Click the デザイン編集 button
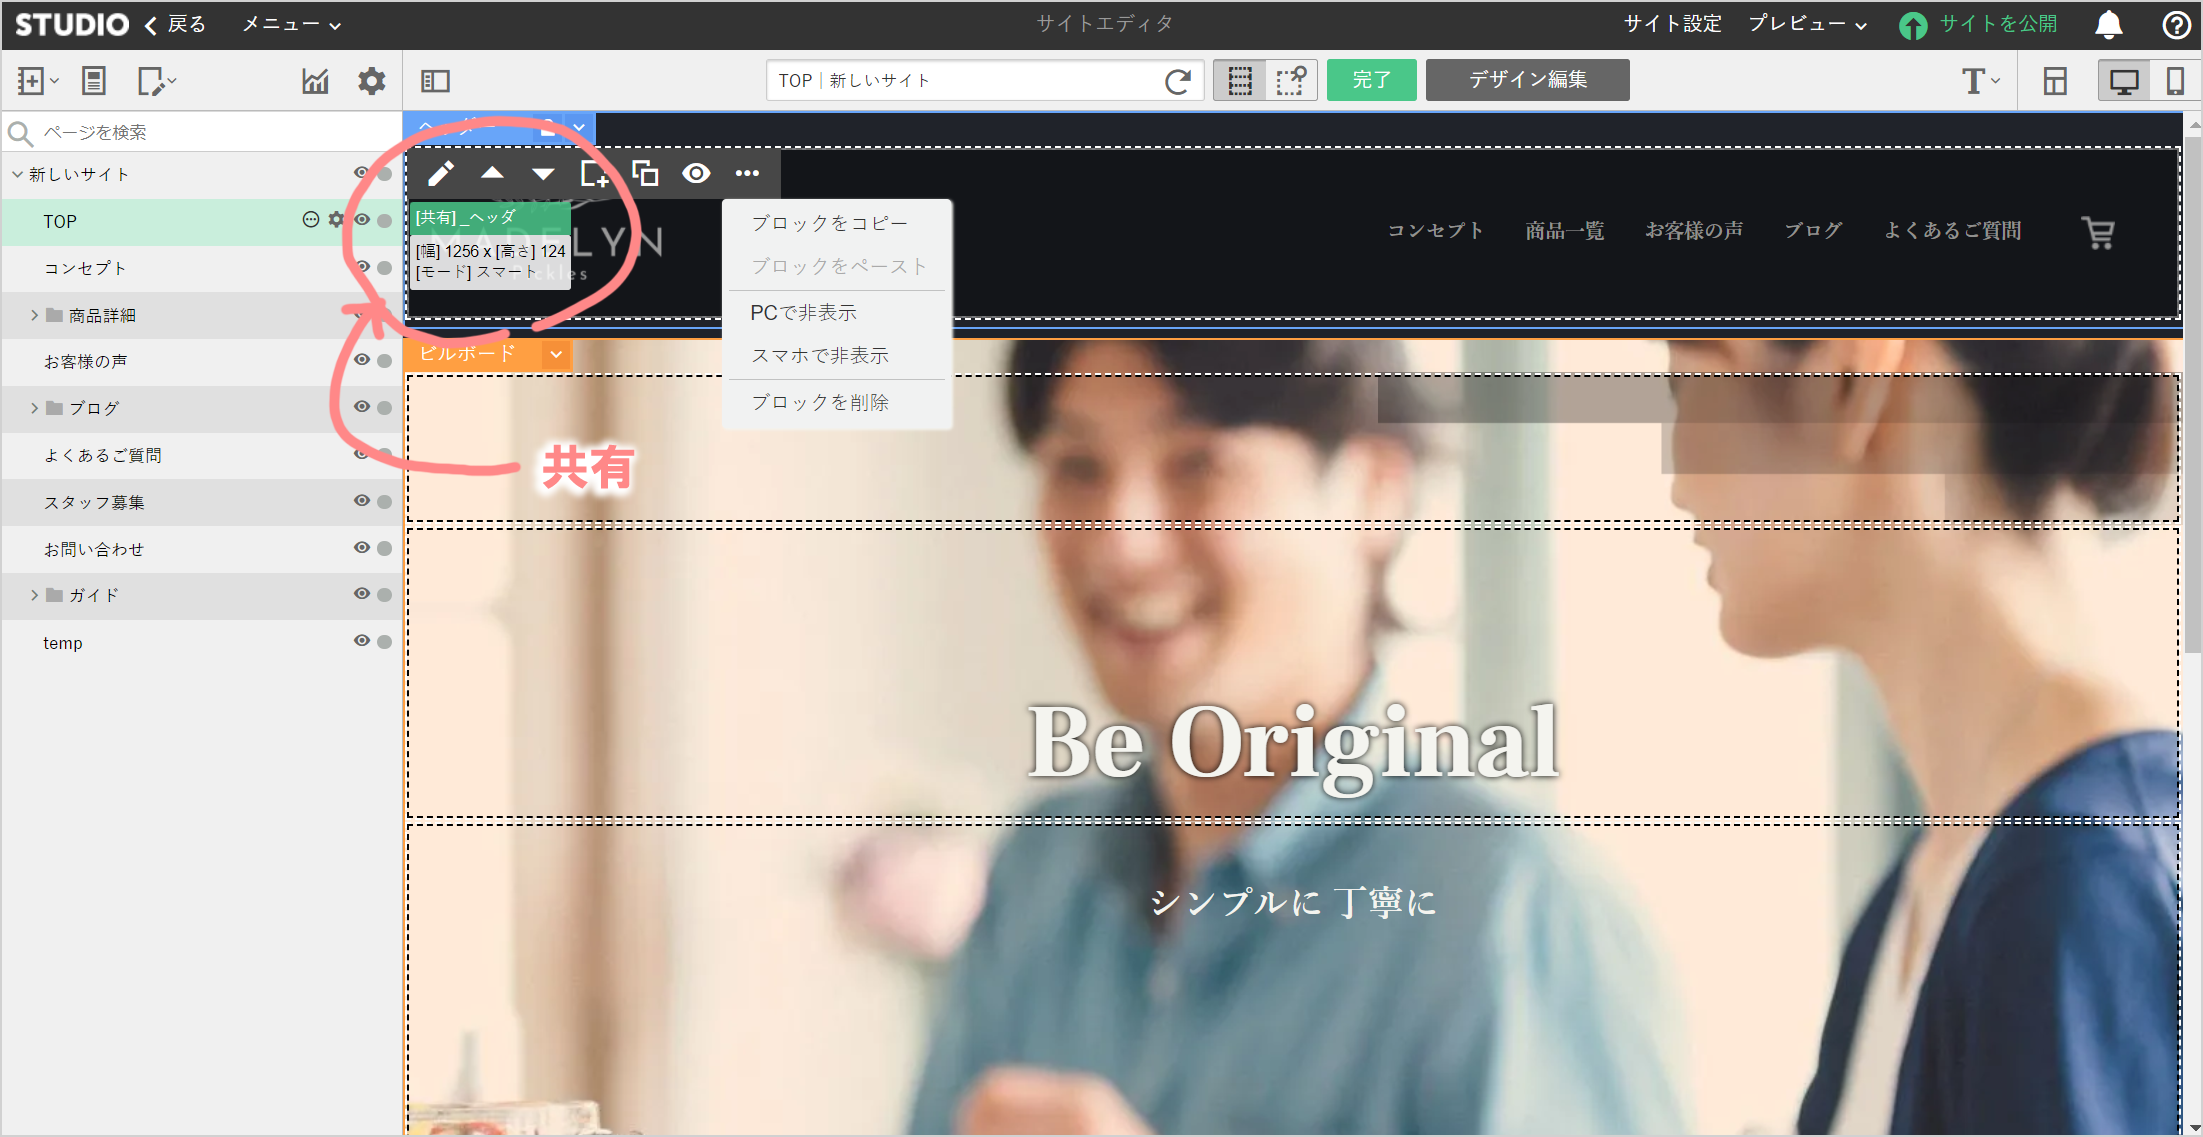This screenshot has width=2203, height=1137. point(1527,80)
